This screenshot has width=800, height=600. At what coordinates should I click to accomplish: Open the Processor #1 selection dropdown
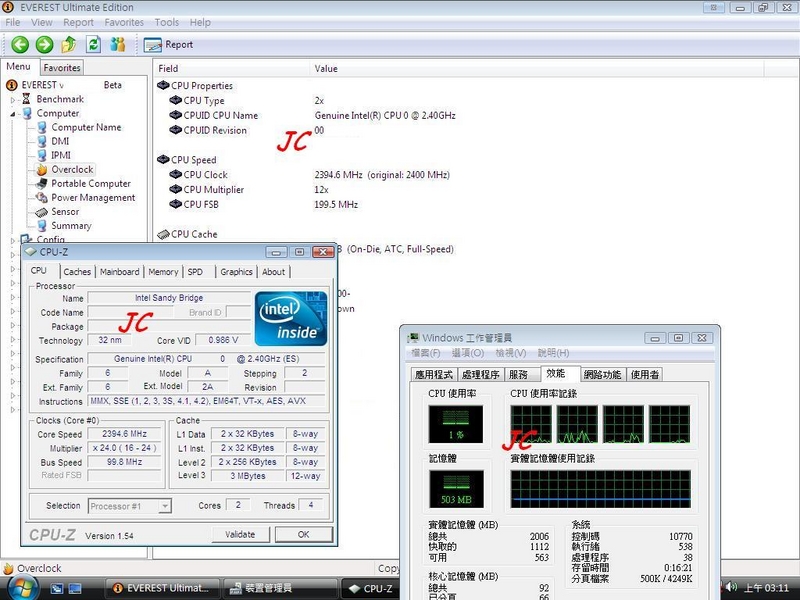(x=165, y=506)
